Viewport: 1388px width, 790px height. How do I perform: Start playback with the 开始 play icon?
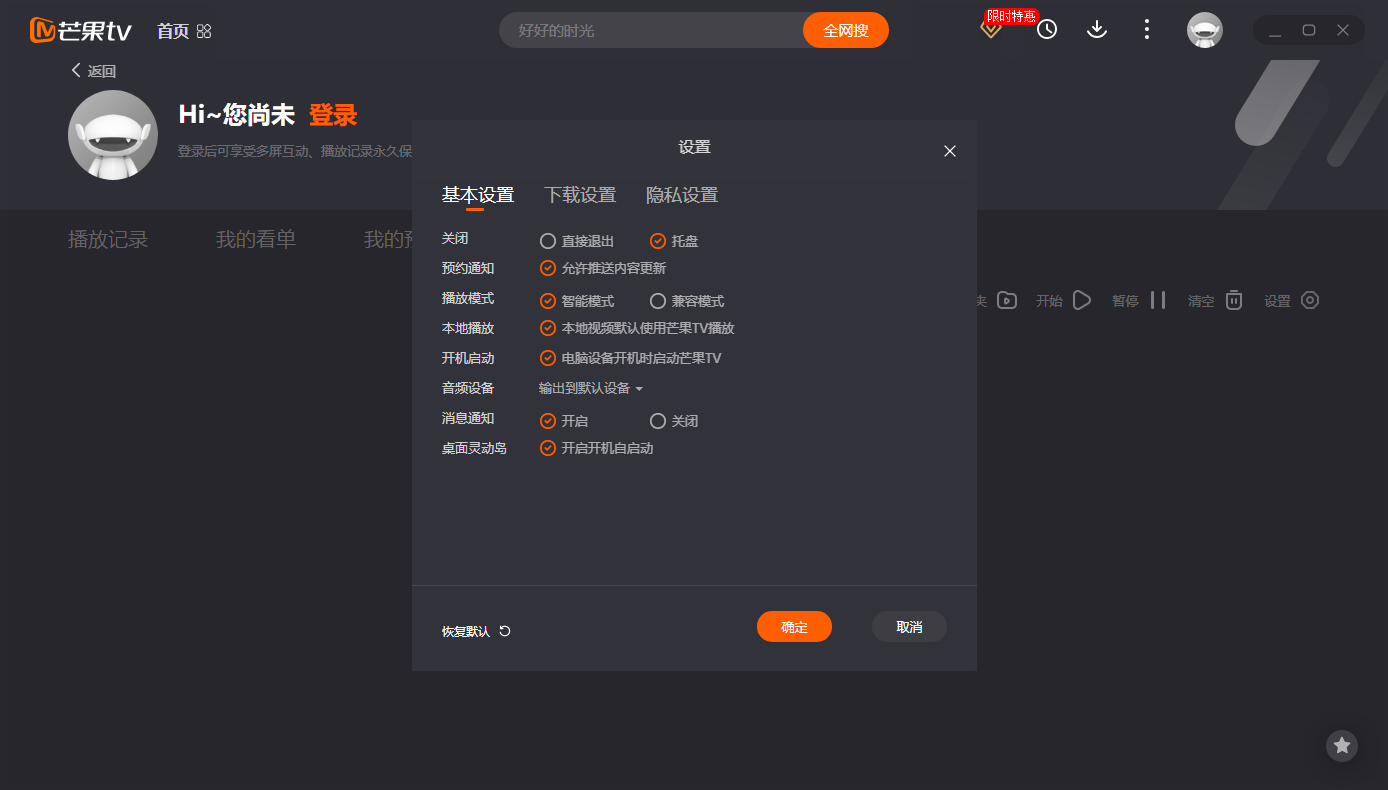1081,299
